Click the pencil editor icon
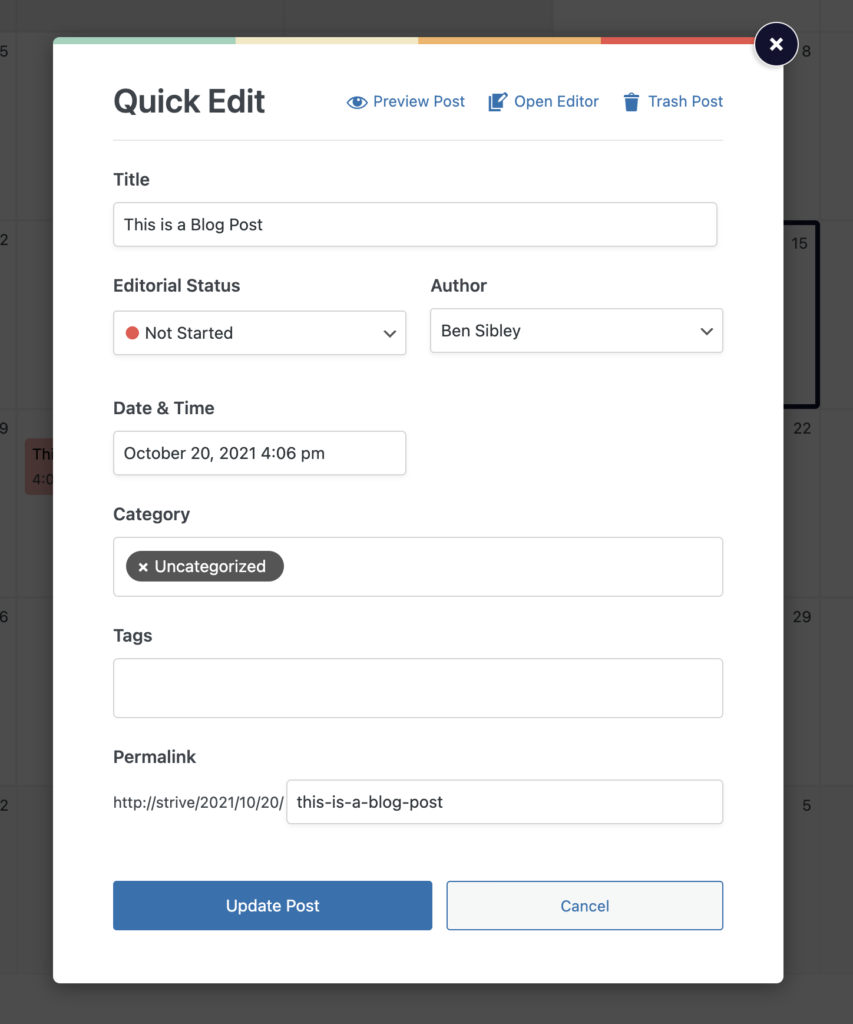Viewport: 853px width, 1024px height. [x=498, y=102]
